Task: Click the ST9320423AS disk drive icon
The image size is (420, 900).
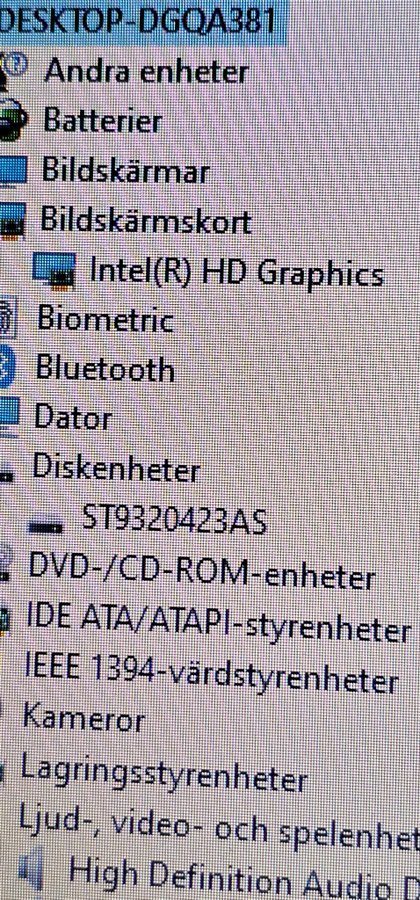Action: point(47,525)
